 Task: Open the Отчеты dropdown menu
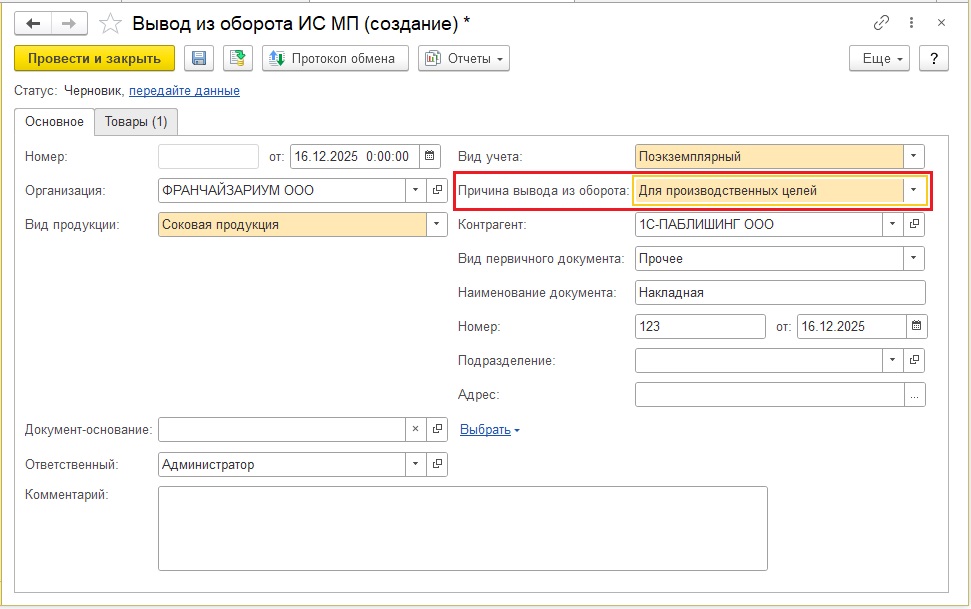click(464, 59)
